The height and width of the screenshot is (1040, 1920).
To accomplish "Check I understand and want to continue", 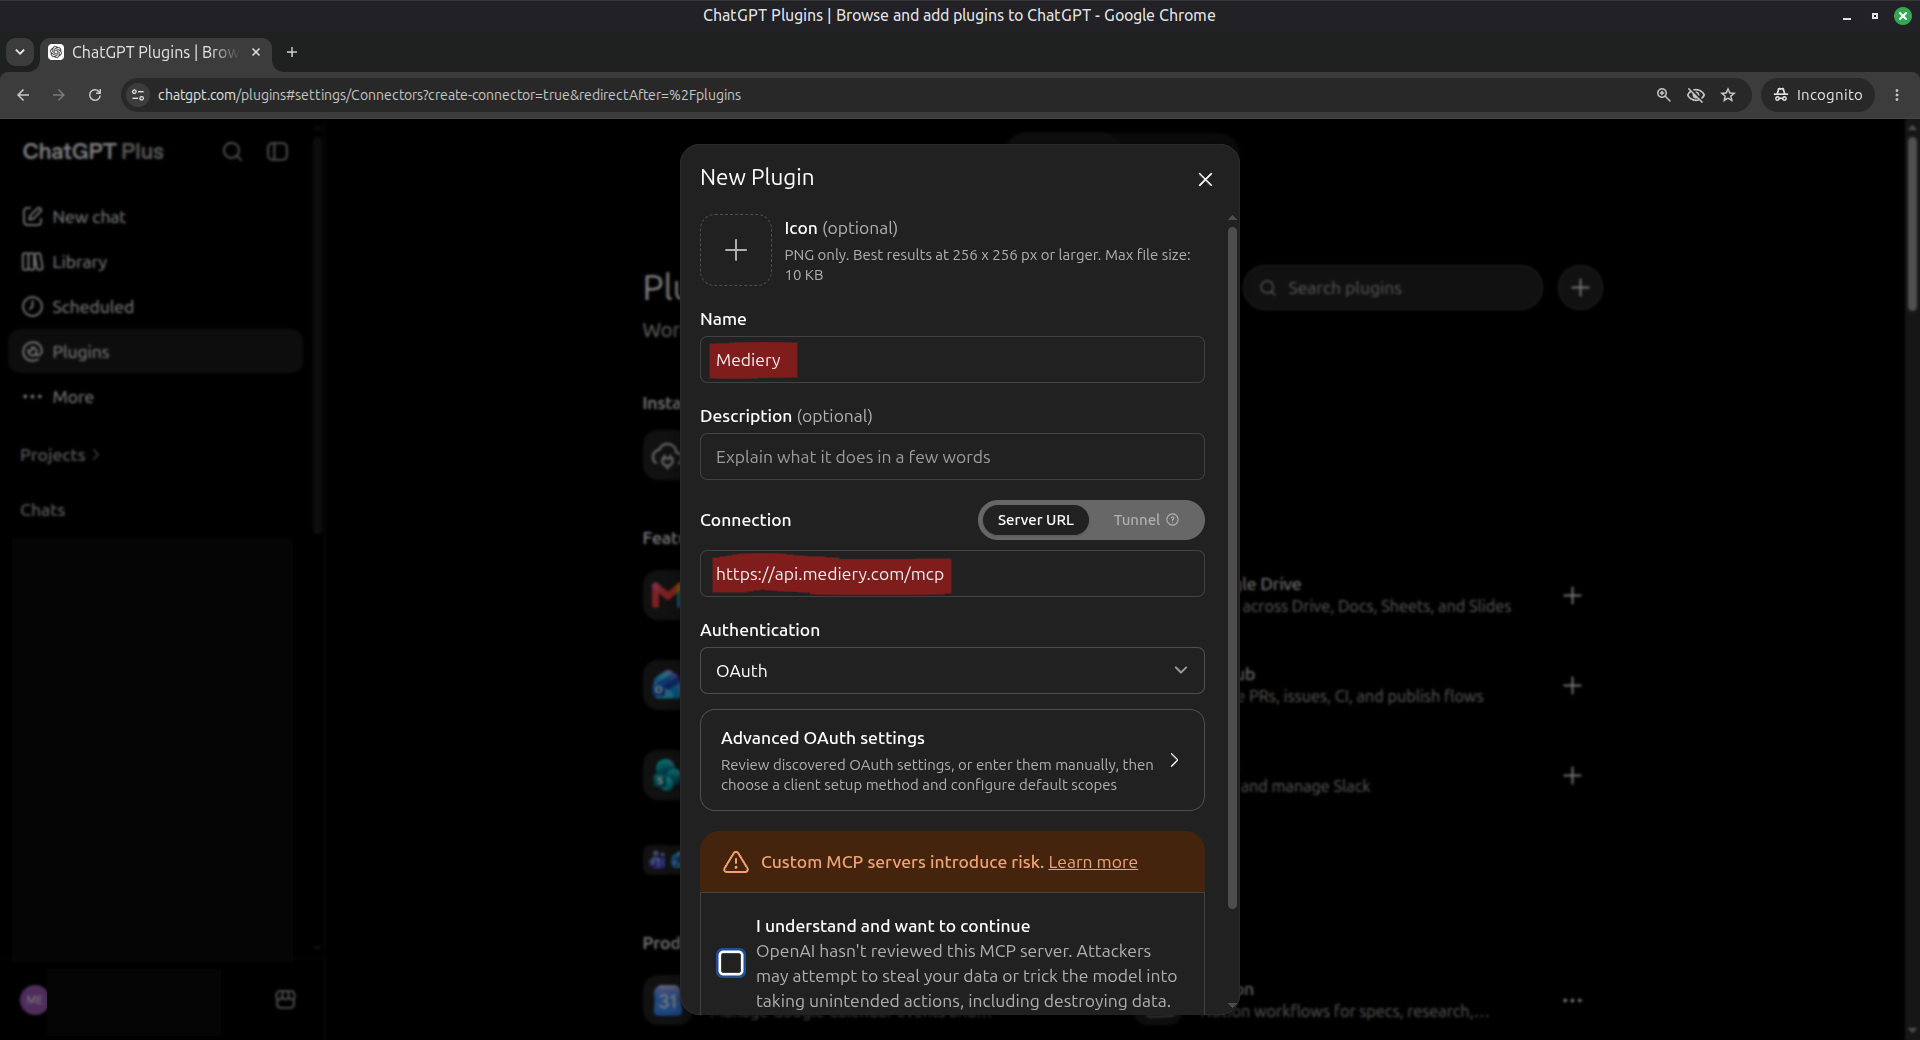I will pyautogui.click(x=731, y=963).
